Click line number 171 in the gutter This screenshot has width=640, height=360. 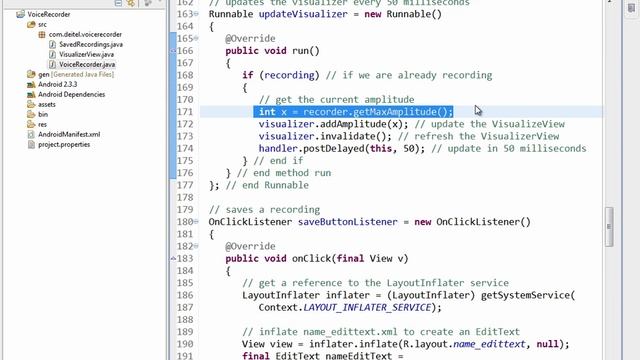185,112
